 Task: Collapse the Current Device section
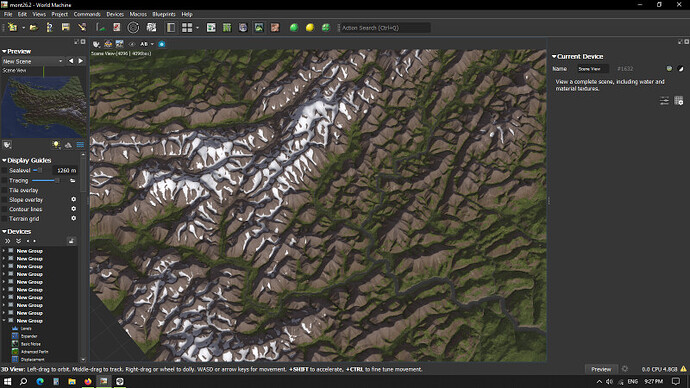pyautogui.click(x=554, y=57)
